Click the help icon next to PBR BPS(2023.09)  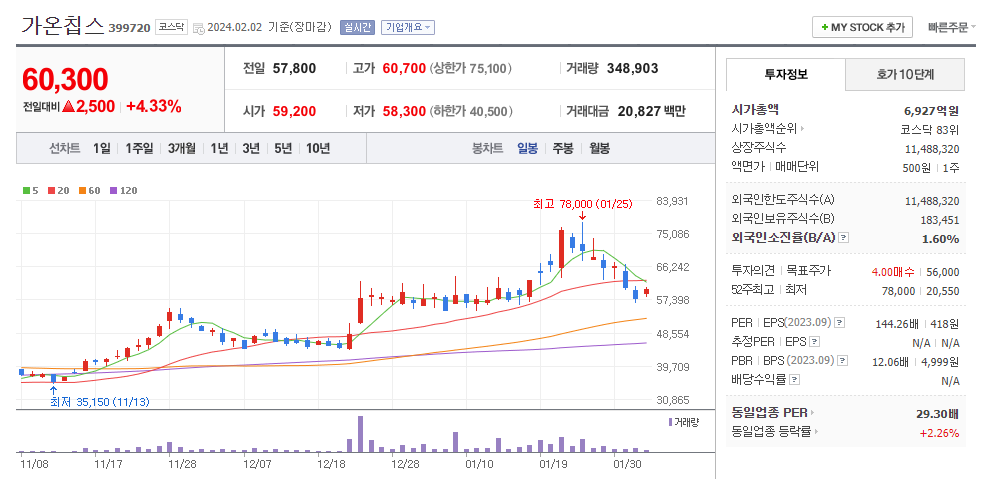[x=842, y=361]
